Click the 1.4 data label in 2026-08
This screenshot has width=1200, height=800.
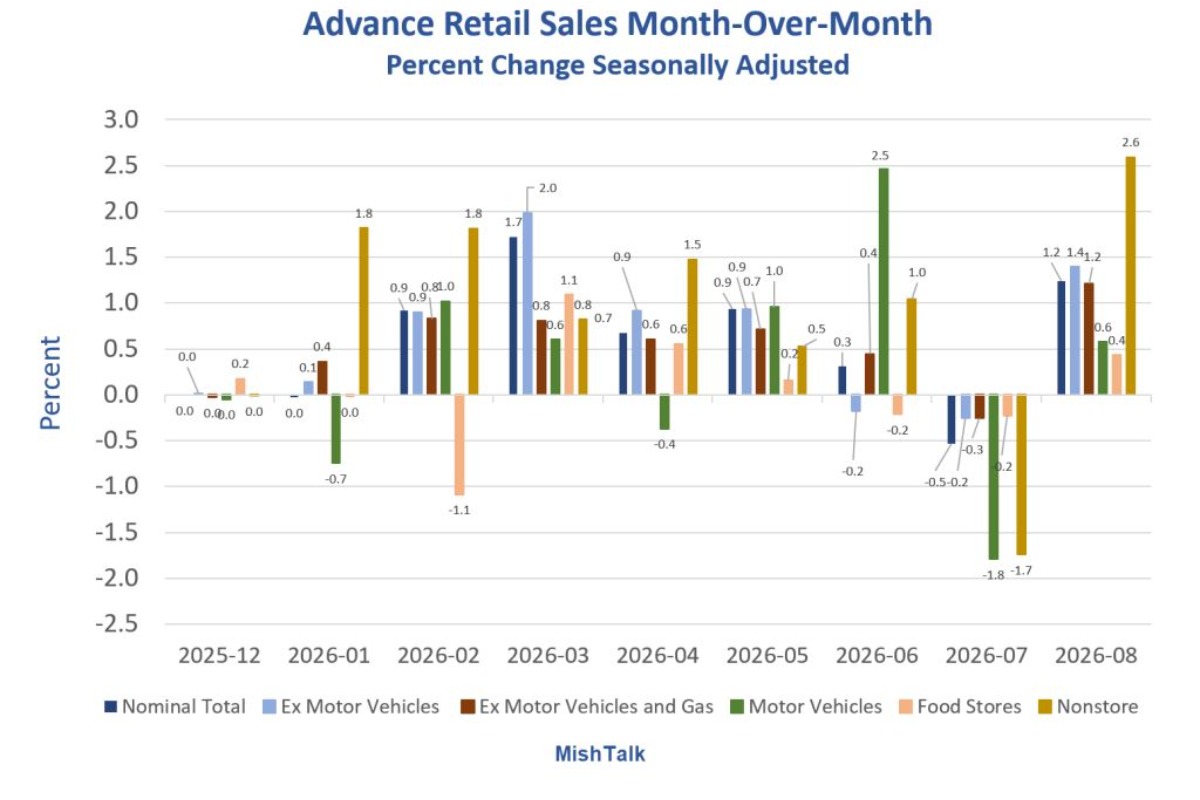point(1074,255)
